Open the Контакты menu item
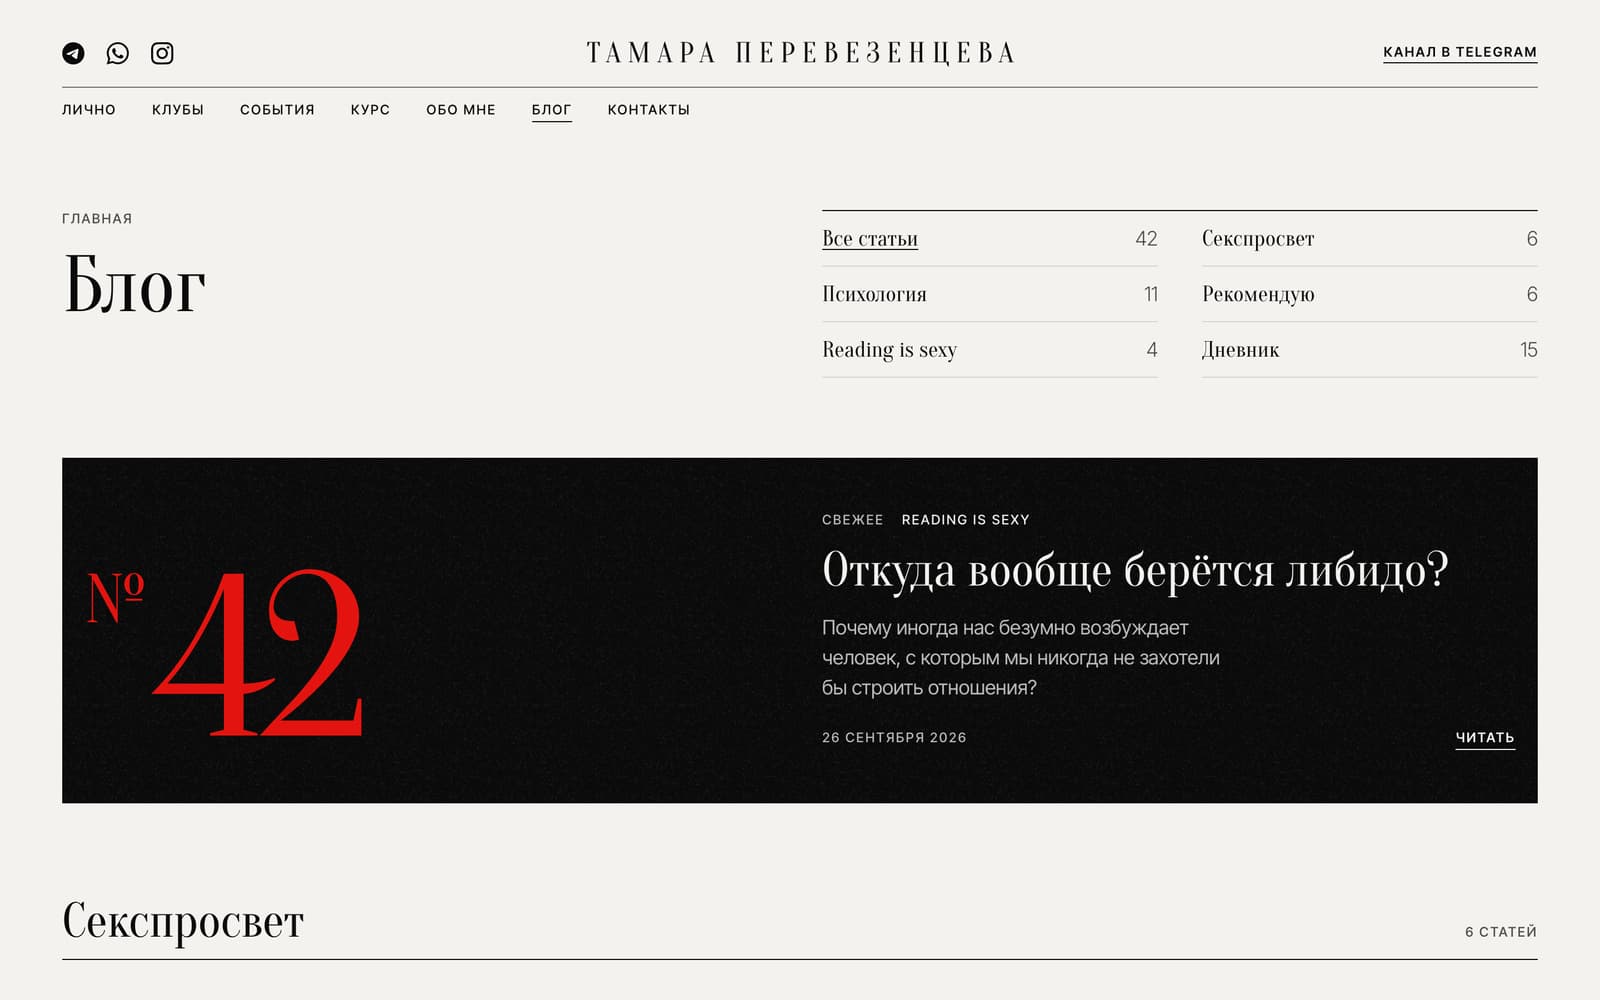The height and width of the screenshot is (1000, 1600). (x=649, y=110)
